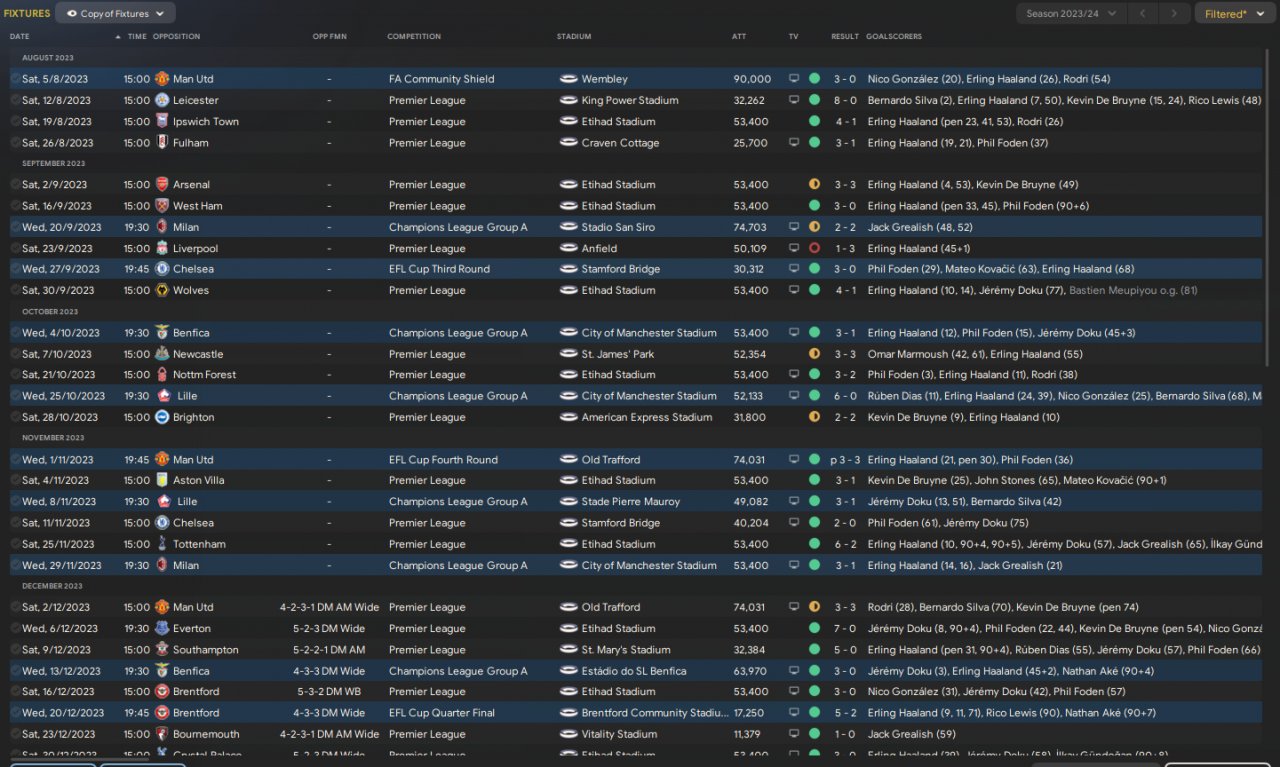1280x767 pixels.
Task: Click the TV icon in the Leicester row
Action: point(795,100)
